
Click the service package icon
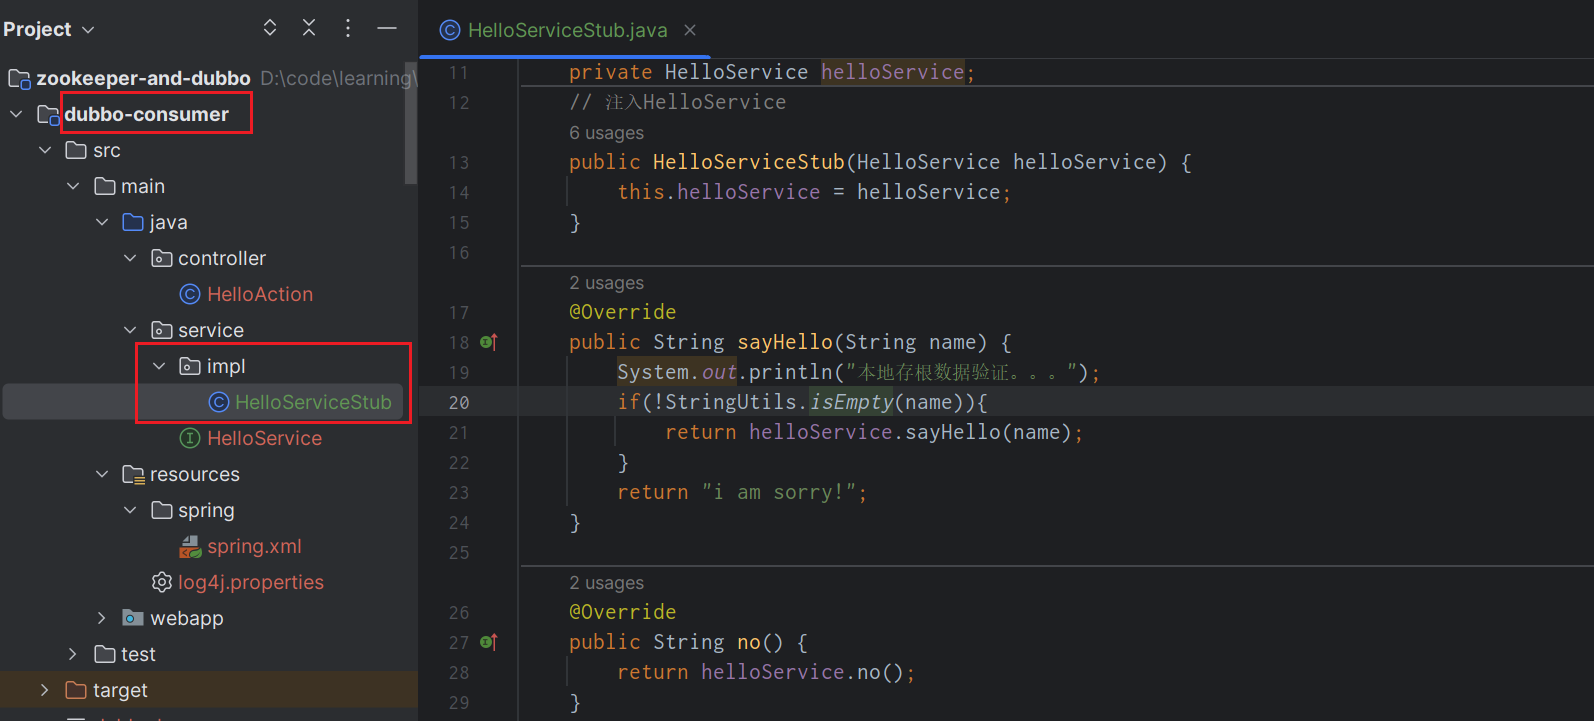[162, 330]
